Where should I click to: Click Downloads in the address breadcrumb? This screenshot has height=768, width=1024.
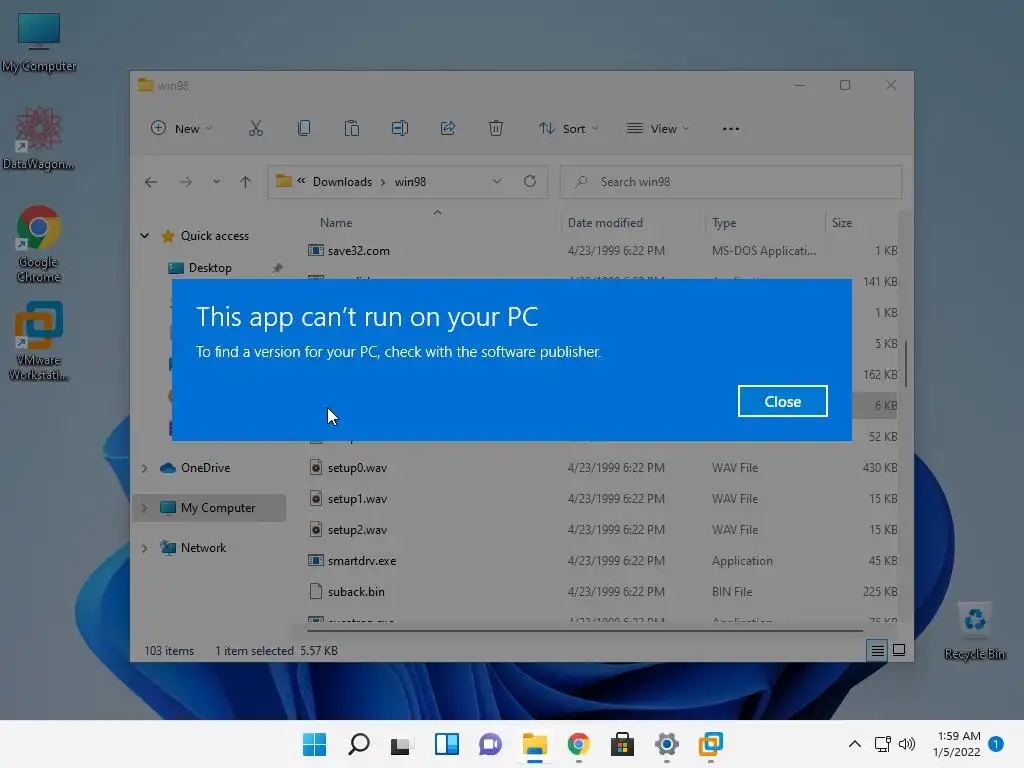coord(342,182)
